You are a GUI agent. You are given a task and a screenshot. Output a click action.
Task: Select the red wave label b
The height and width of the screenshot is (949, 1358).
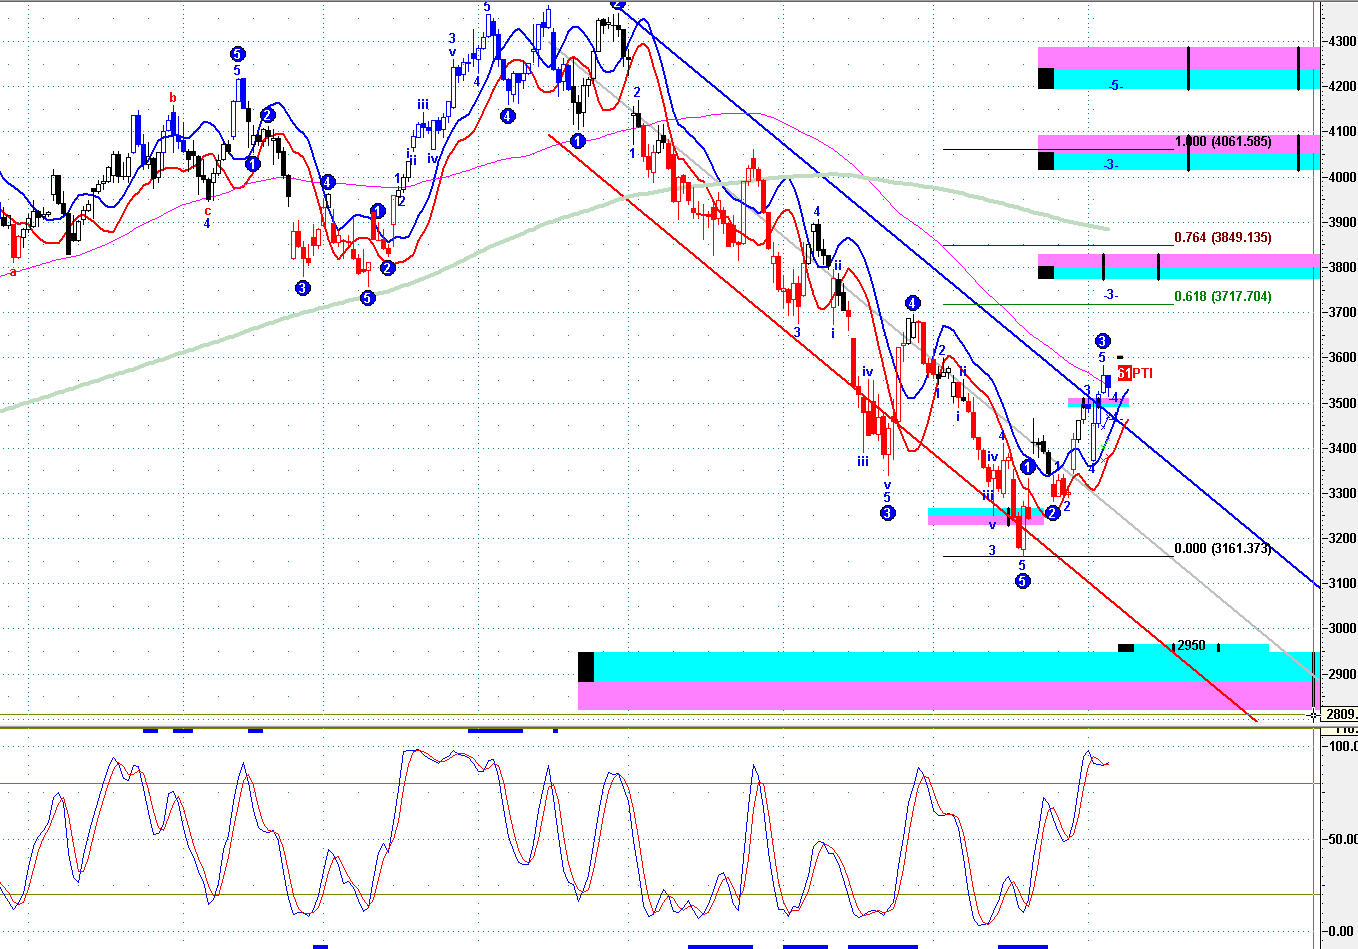pyautogui.click(x=172, y=98)
